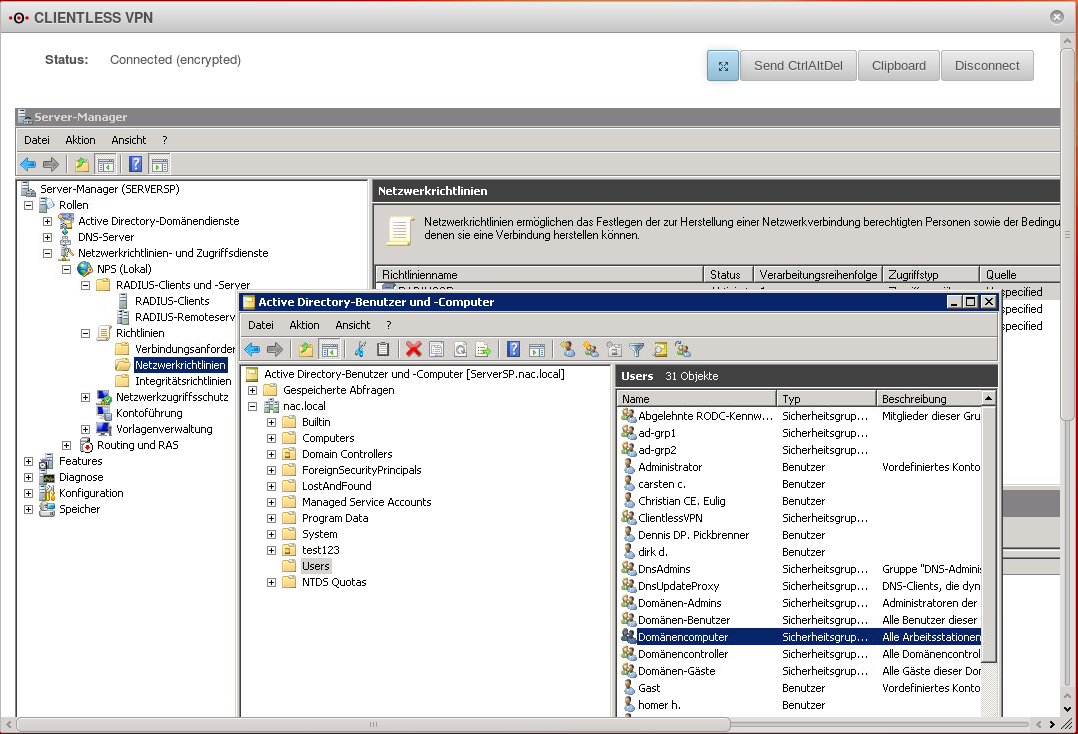The image size is (1078, 734).
Task: Click the blue help icon in Server-Manager toolbar
Action: pos(136,165)
